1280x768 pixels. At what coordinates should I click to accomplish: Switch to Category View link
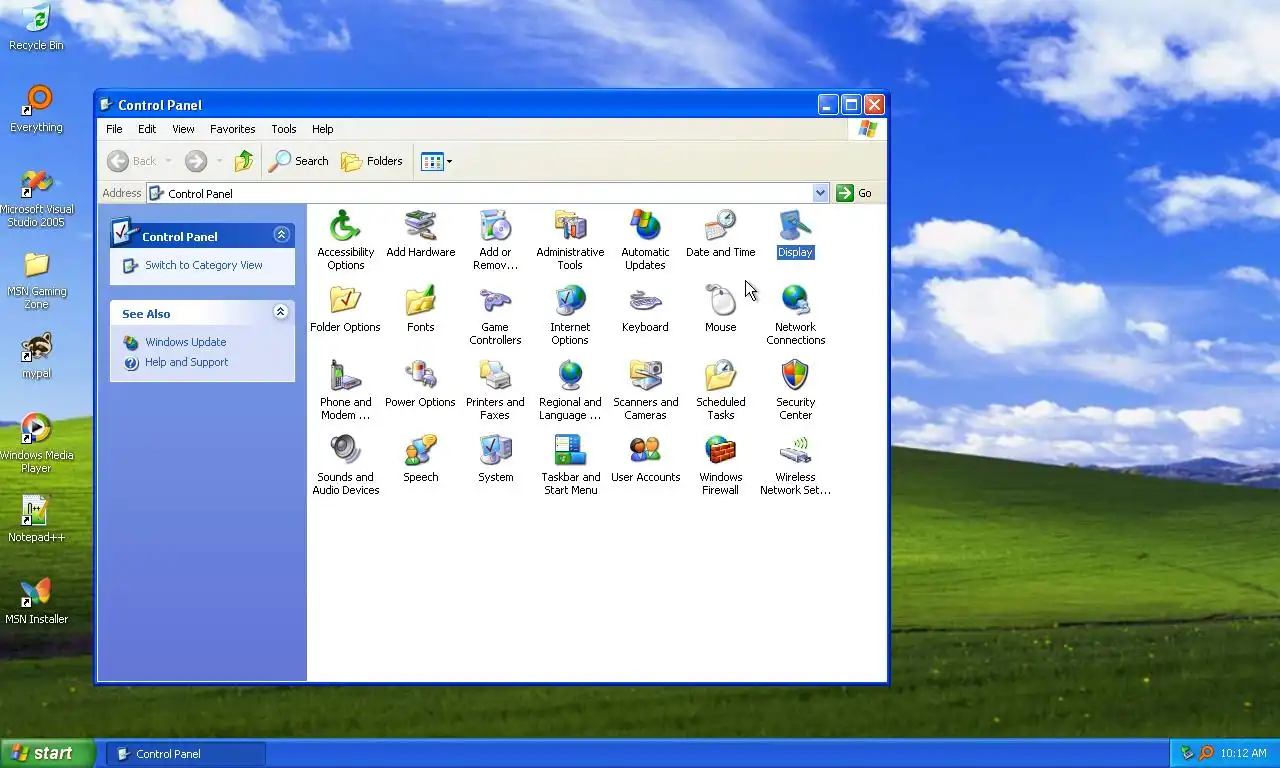[x=203, y=265]
